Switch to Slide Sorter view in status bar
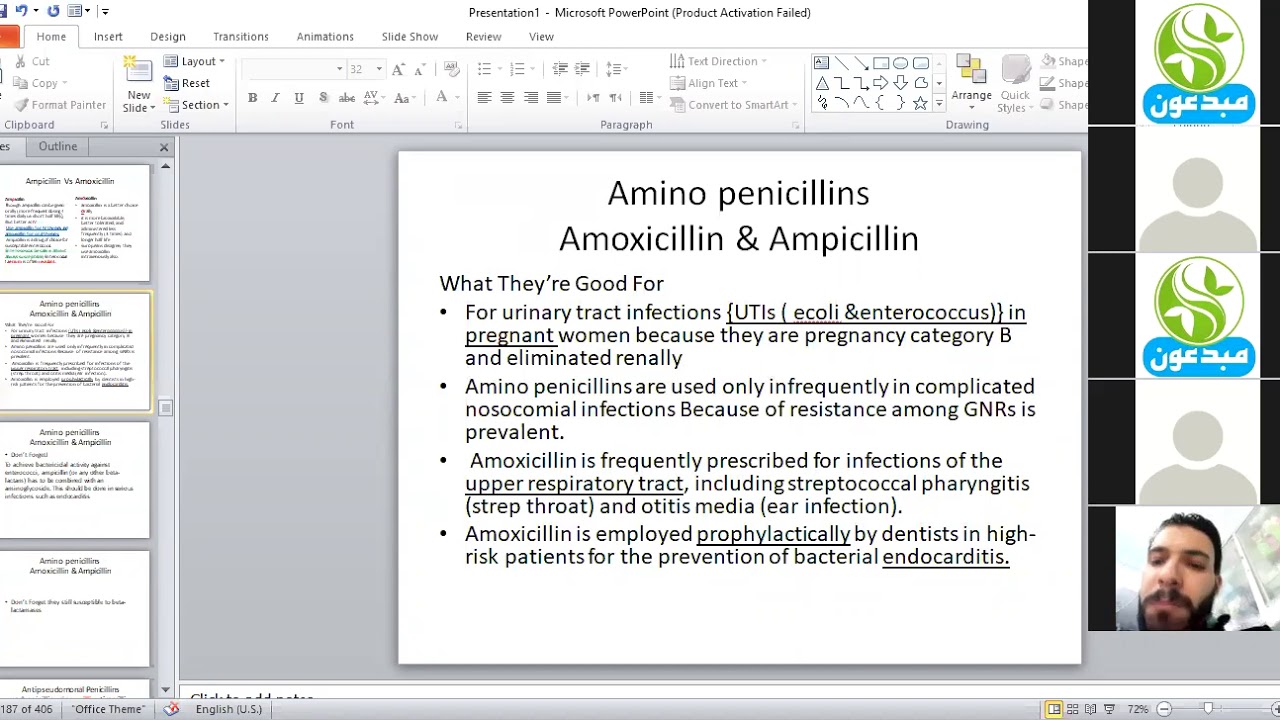Screen dimensions: 1280x720 coord(1073,709)
